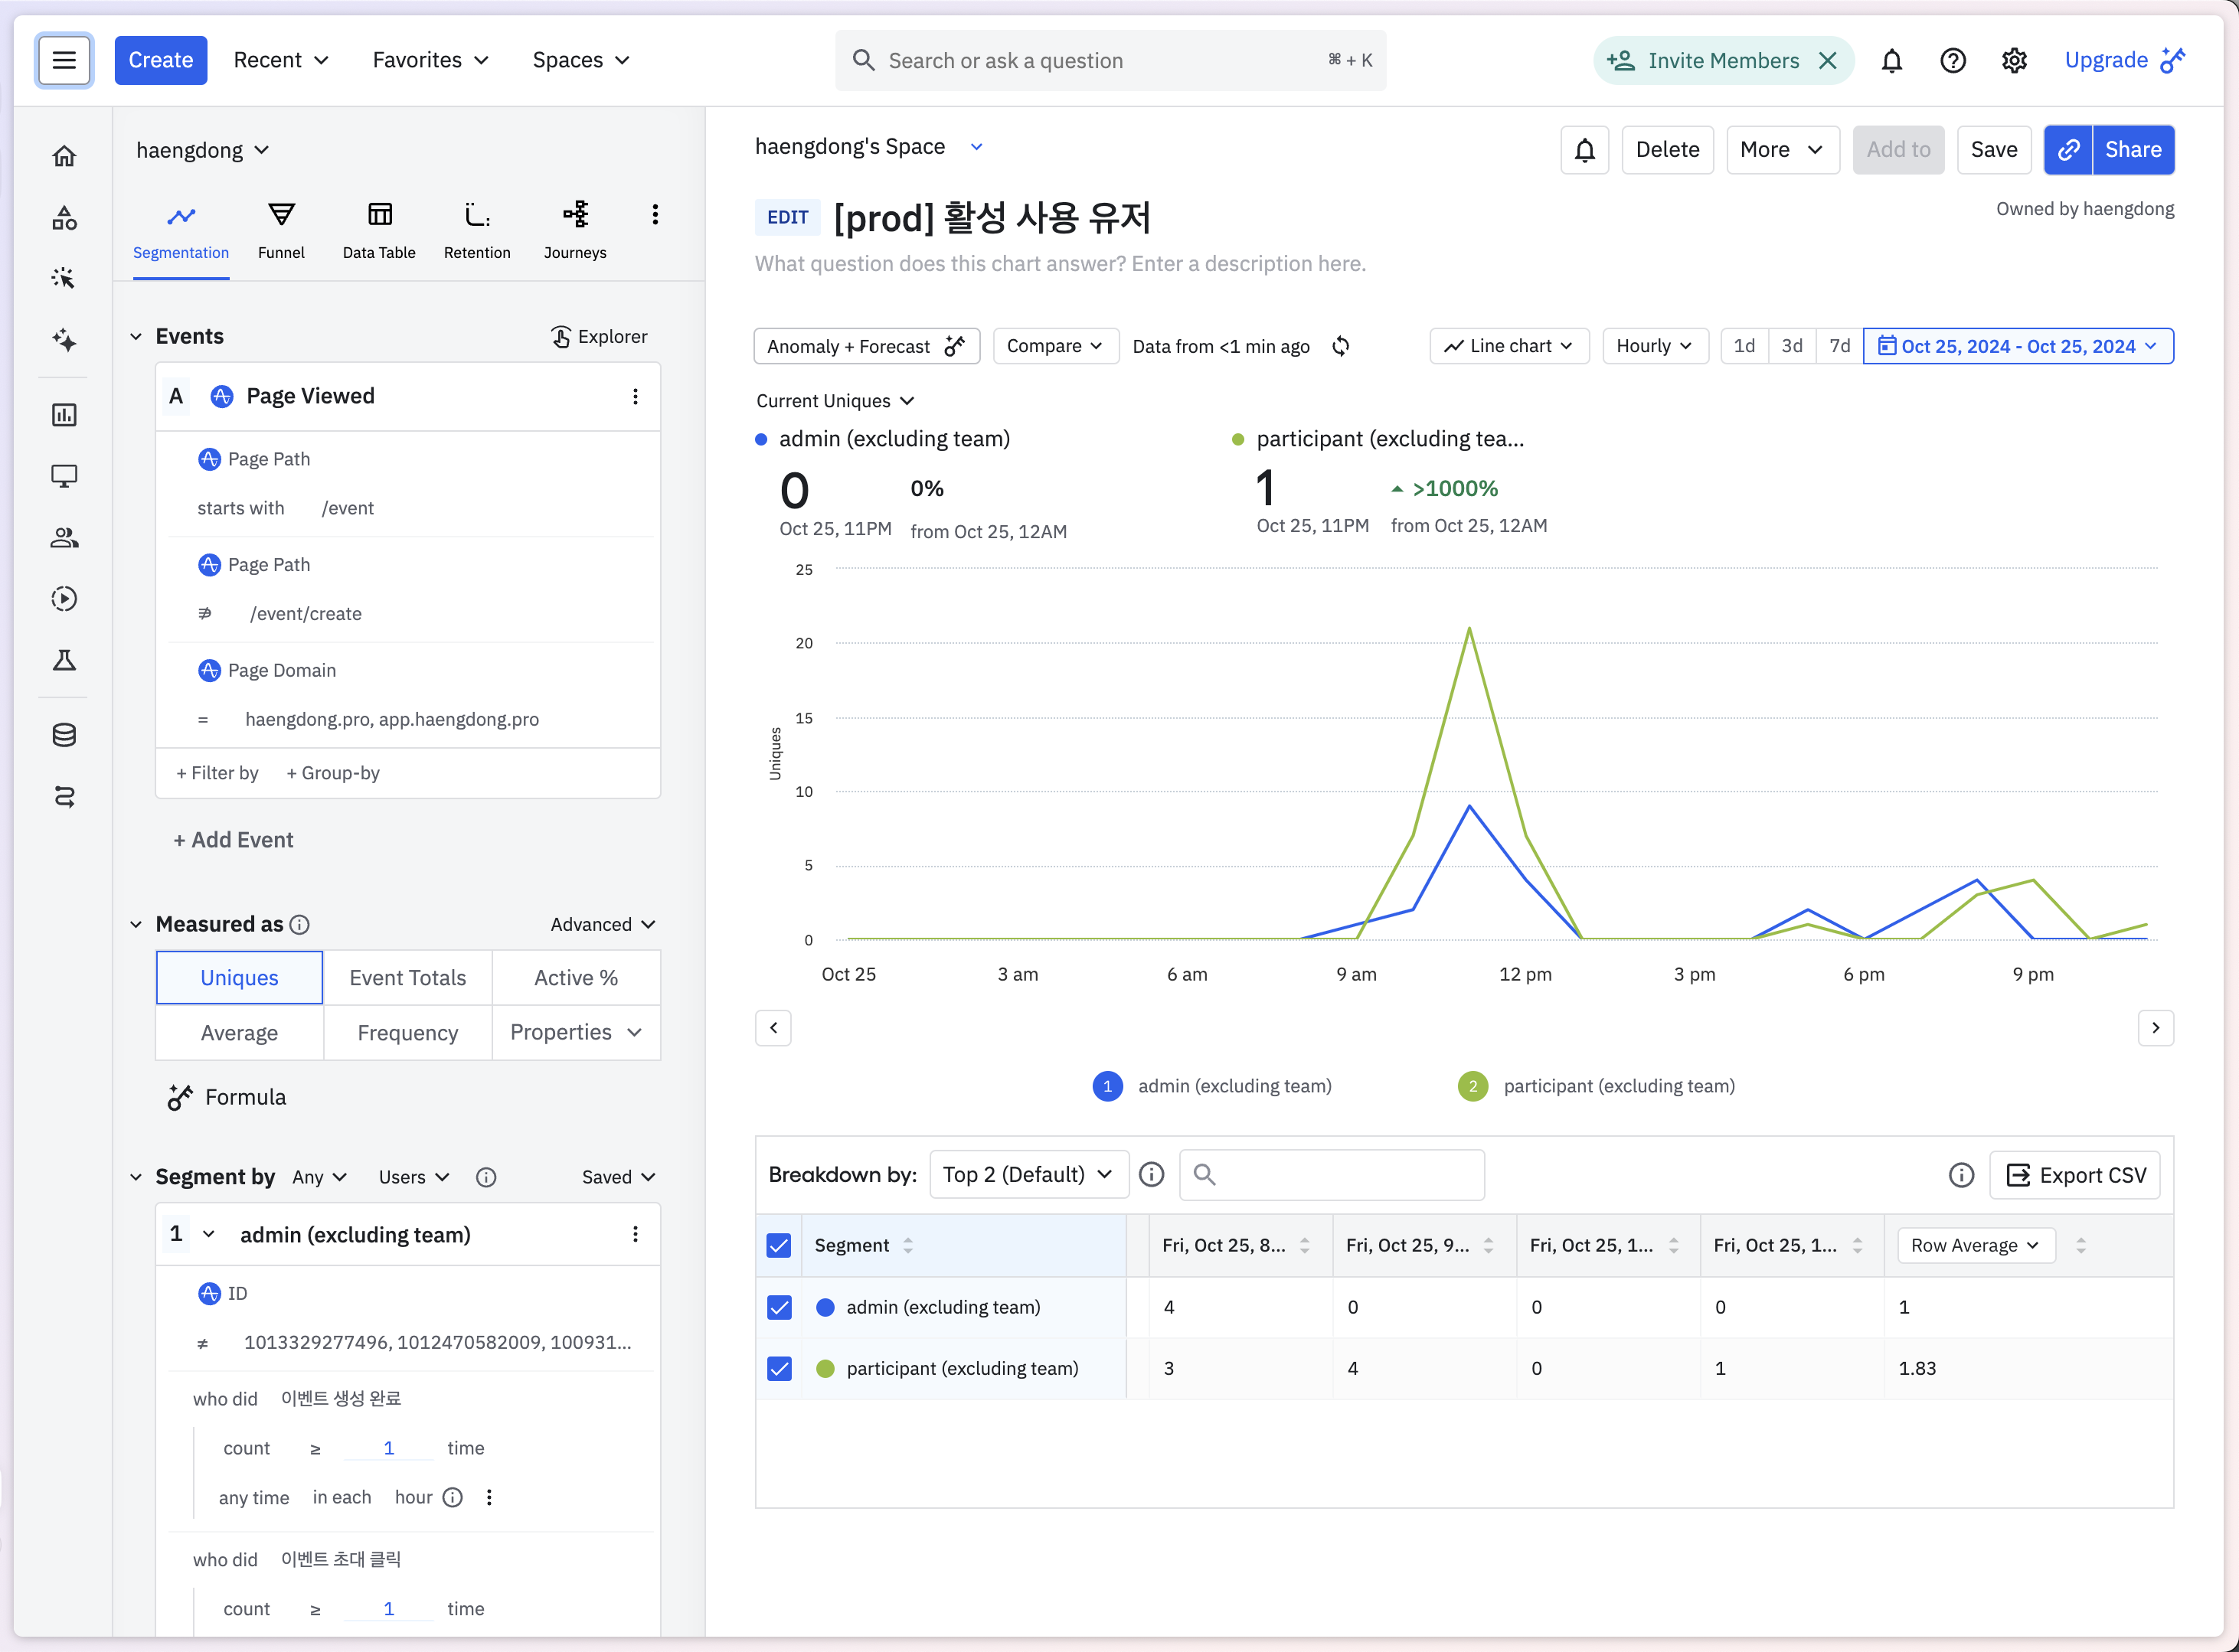Click the Measured as info icon
The height and width of the screenshot is (1652, 2239).
(299, 925)
